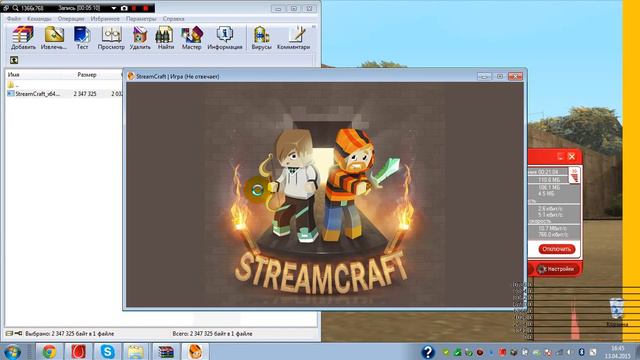Run the Тест archive test icon
This screenshot has height=360, width=640.
tap(82, 38)
